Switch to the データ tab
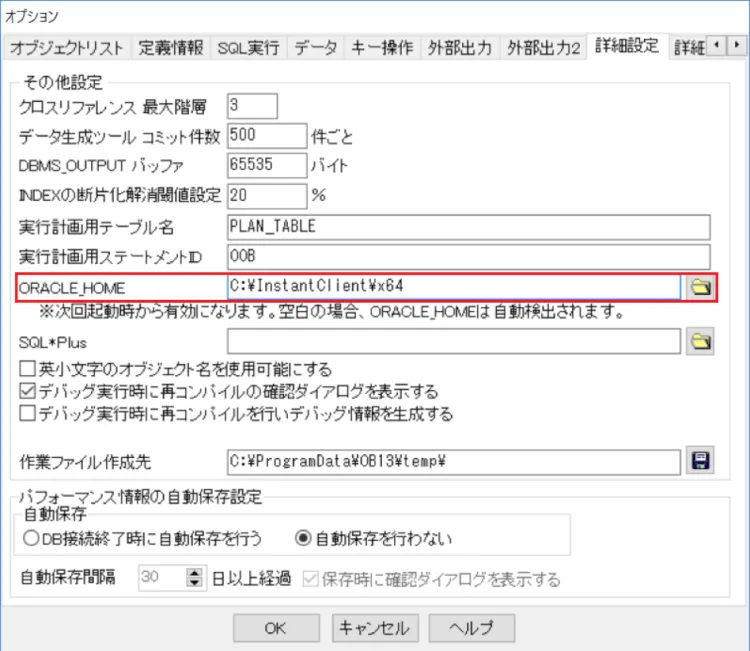The width and height of the screenshot is (750, 651). [316, 48]
